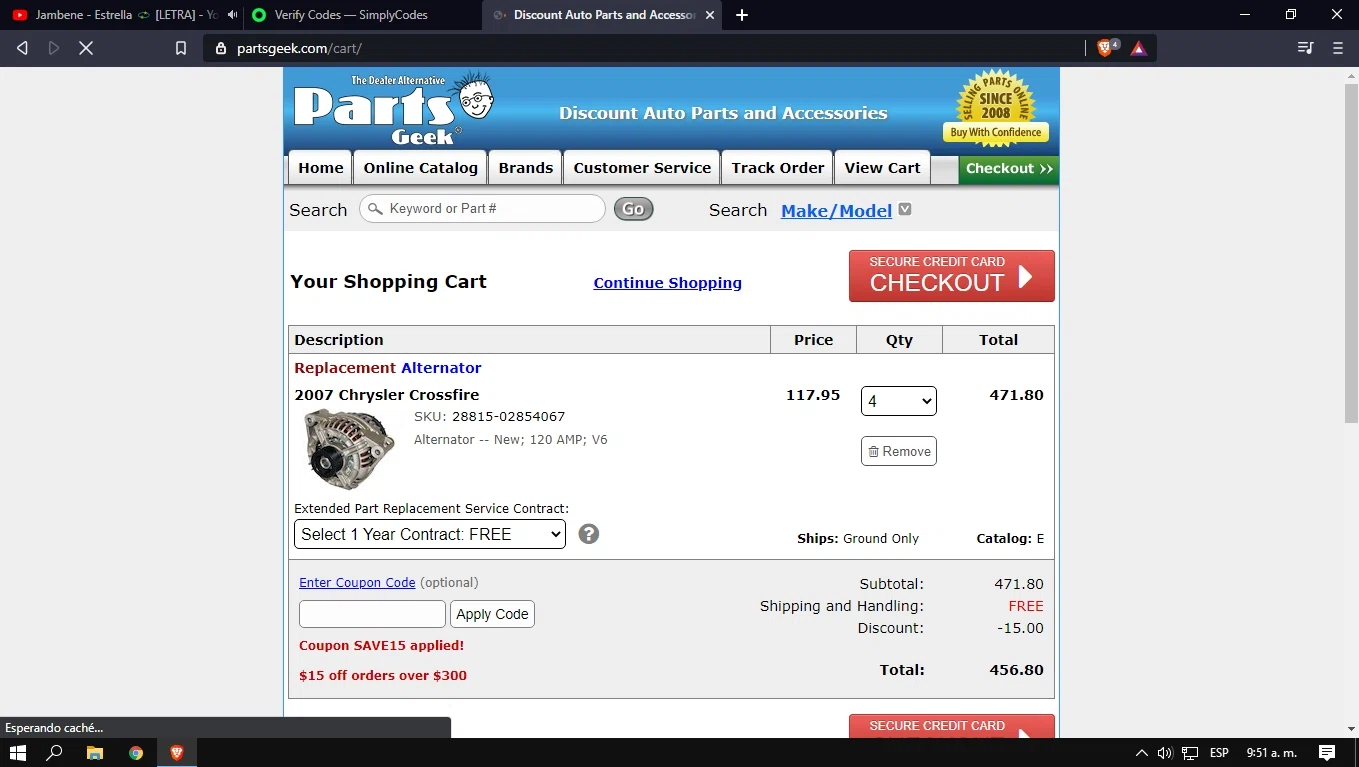Screen dimensions: 1359x767
Task: Click the total amount 456.80
Action: (1016, 670)
